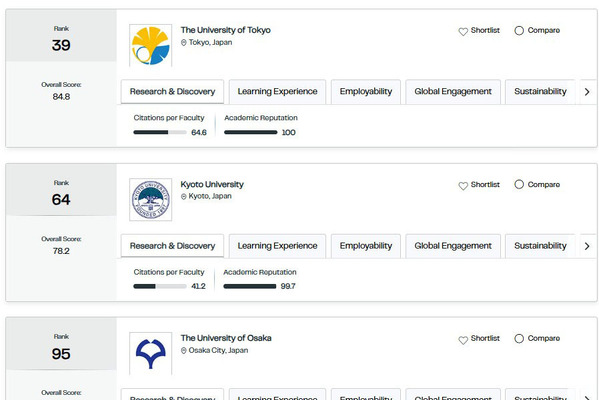Image resolution: width=599 pixels, height=400 pixels.
Task: Open Sustainability tab for University of Tokyo
Action: 540,92
